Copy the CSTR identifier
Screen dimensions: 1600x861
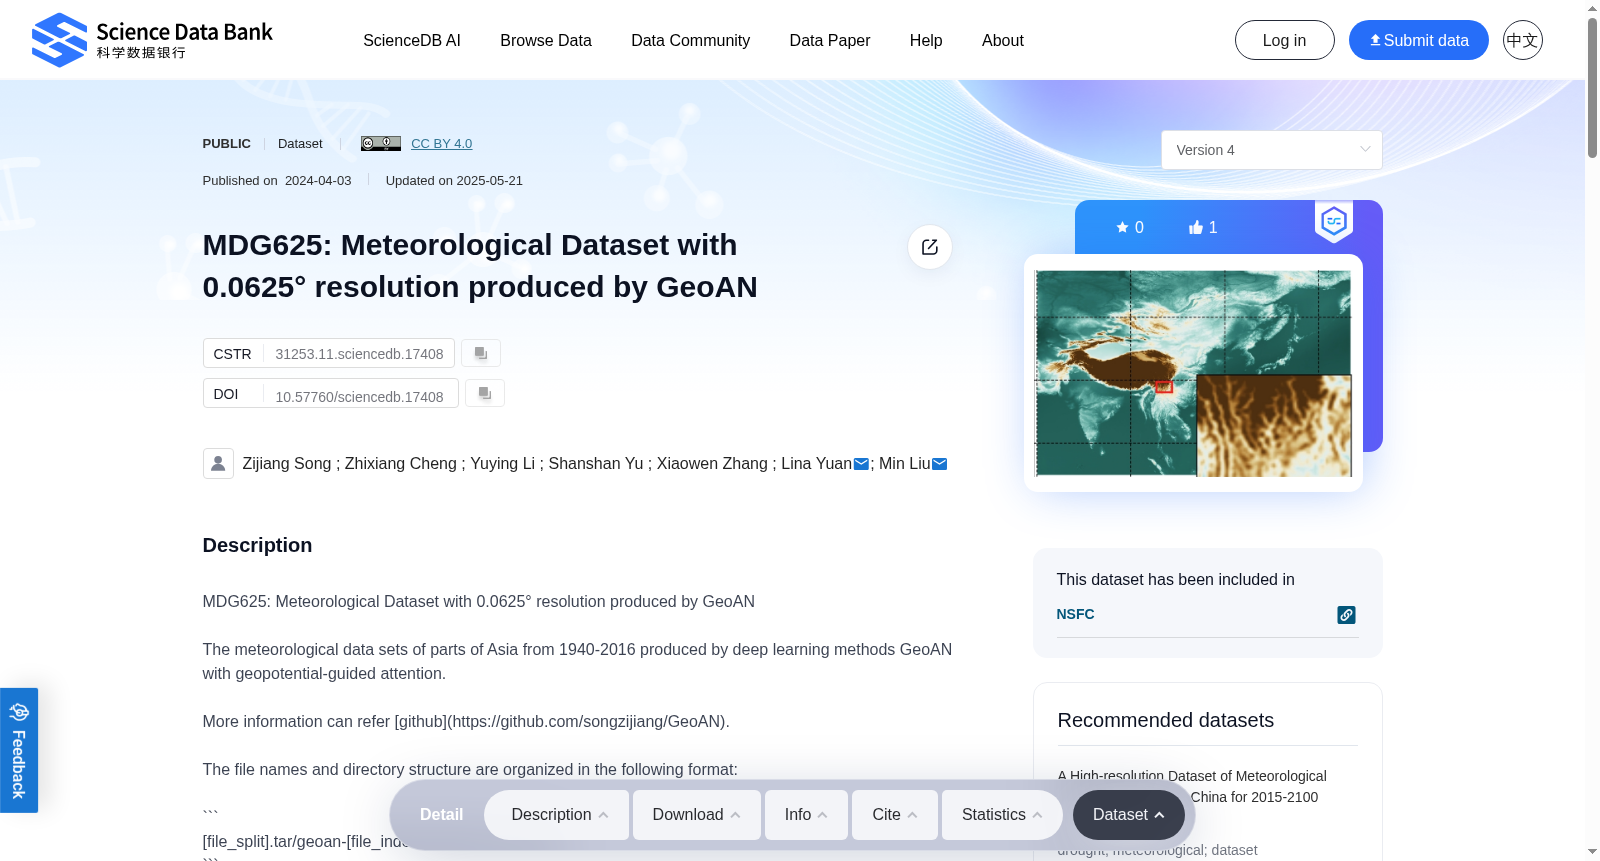[x=481, y=353]
